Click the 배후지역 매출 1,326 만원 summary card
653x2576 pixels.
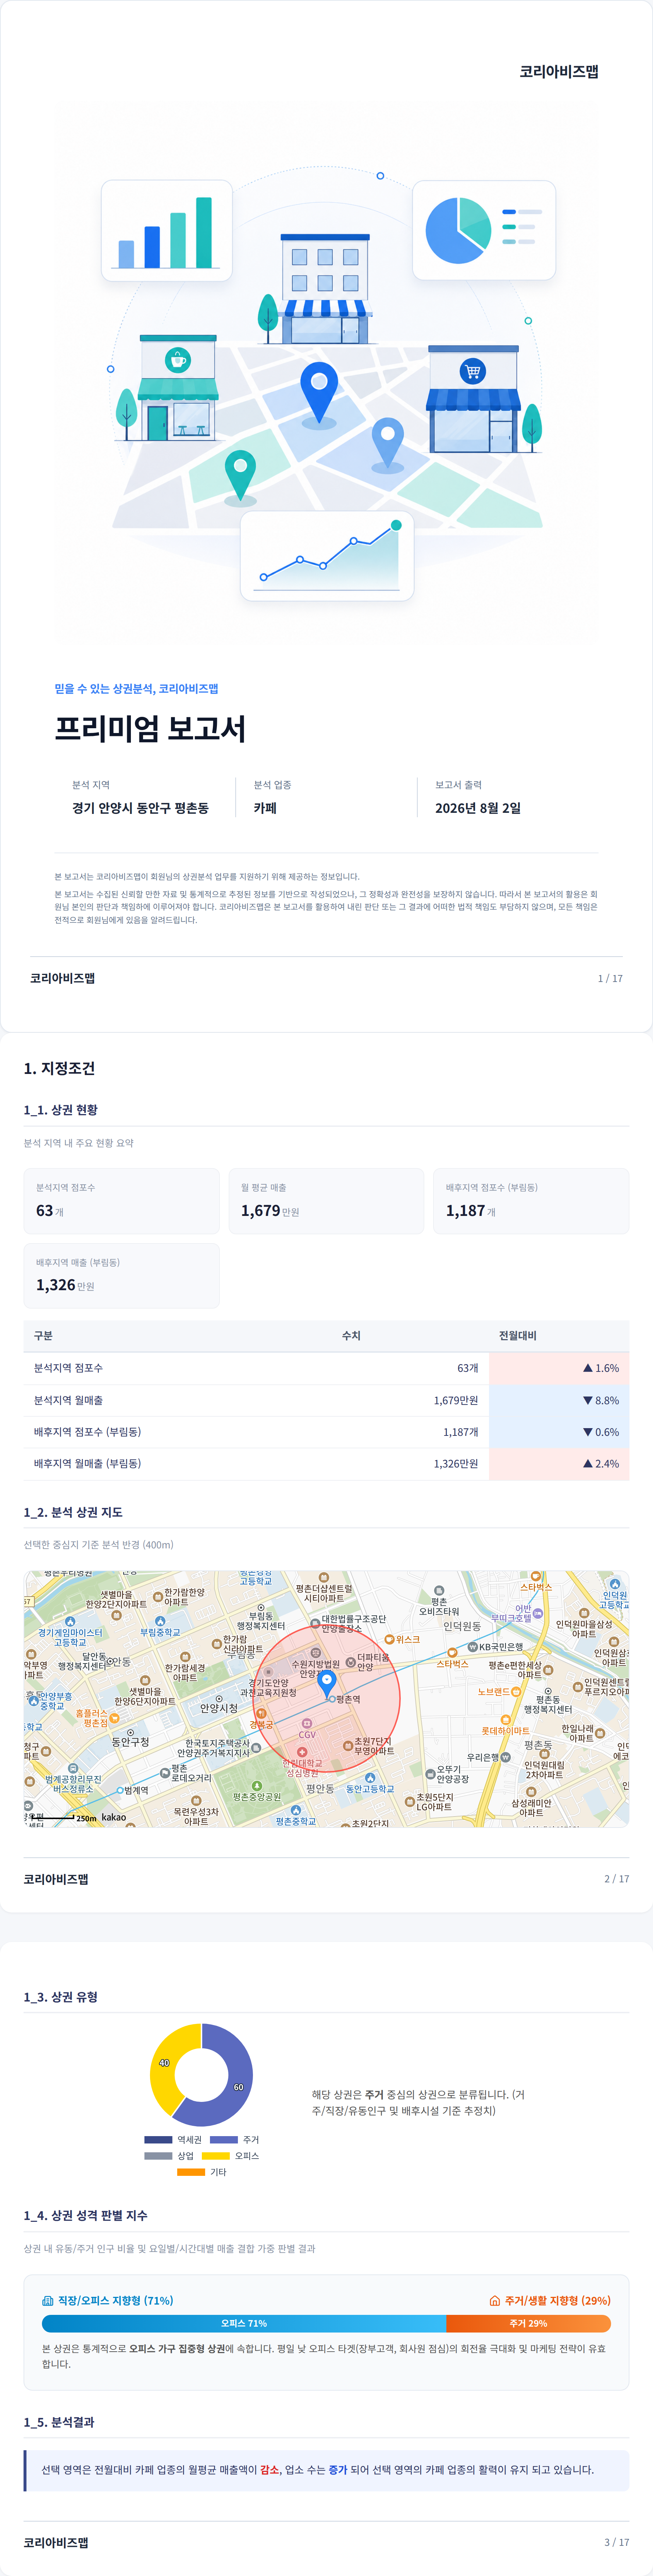pos(121,1276)
